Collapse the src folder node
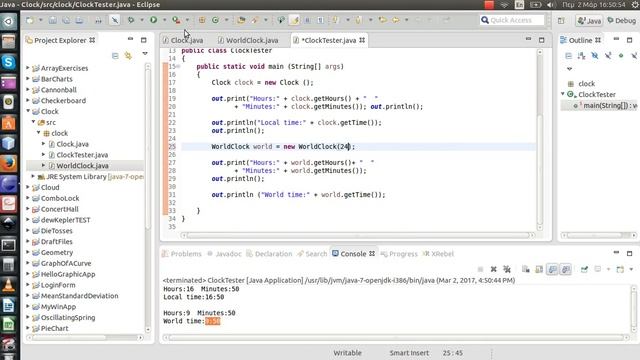 (33, 122)
